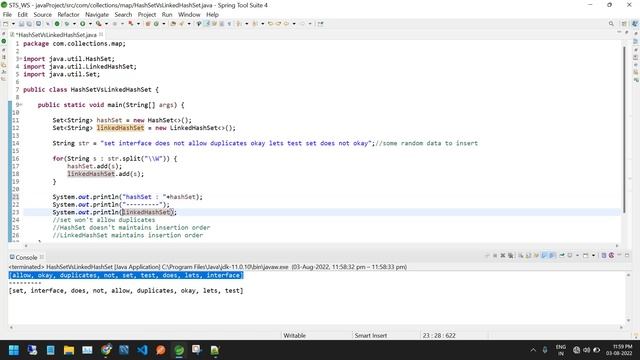The image size is (640, 360).
Task: Open File Explorer from the taskbar
Action: [x=69, y=350]
